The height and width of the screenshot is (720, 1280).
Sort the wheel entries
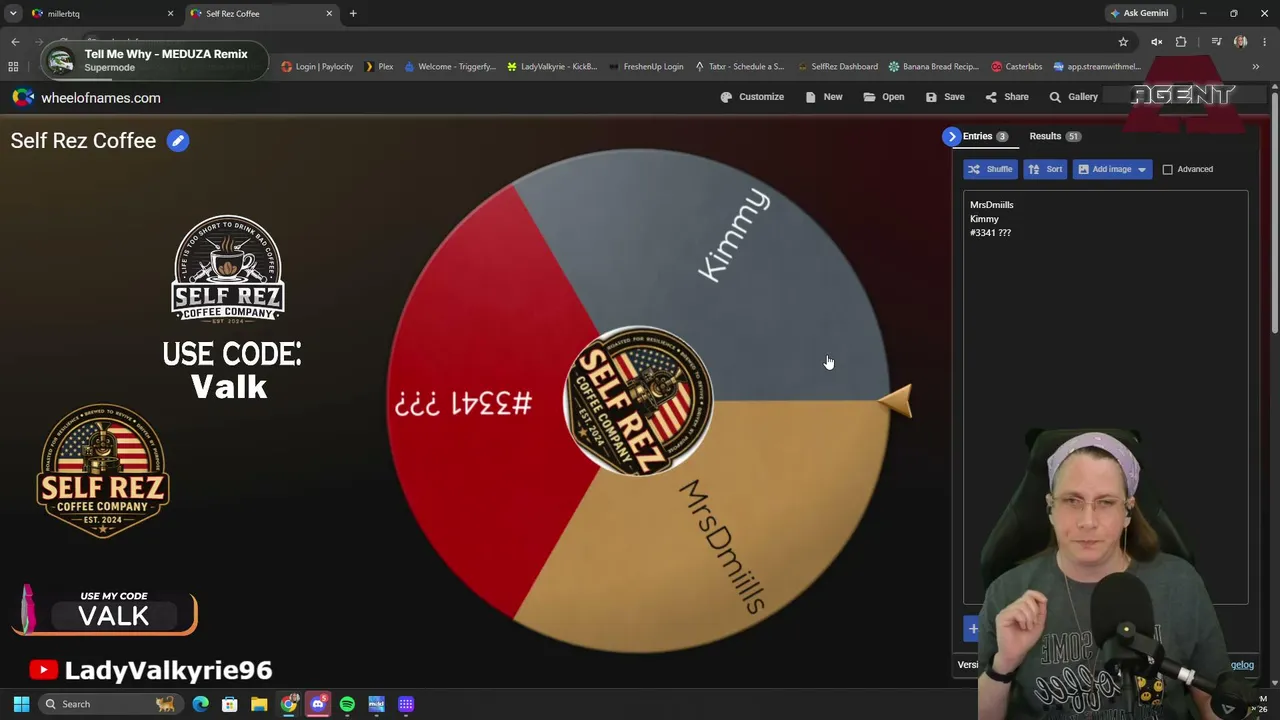coord(1045,169)
